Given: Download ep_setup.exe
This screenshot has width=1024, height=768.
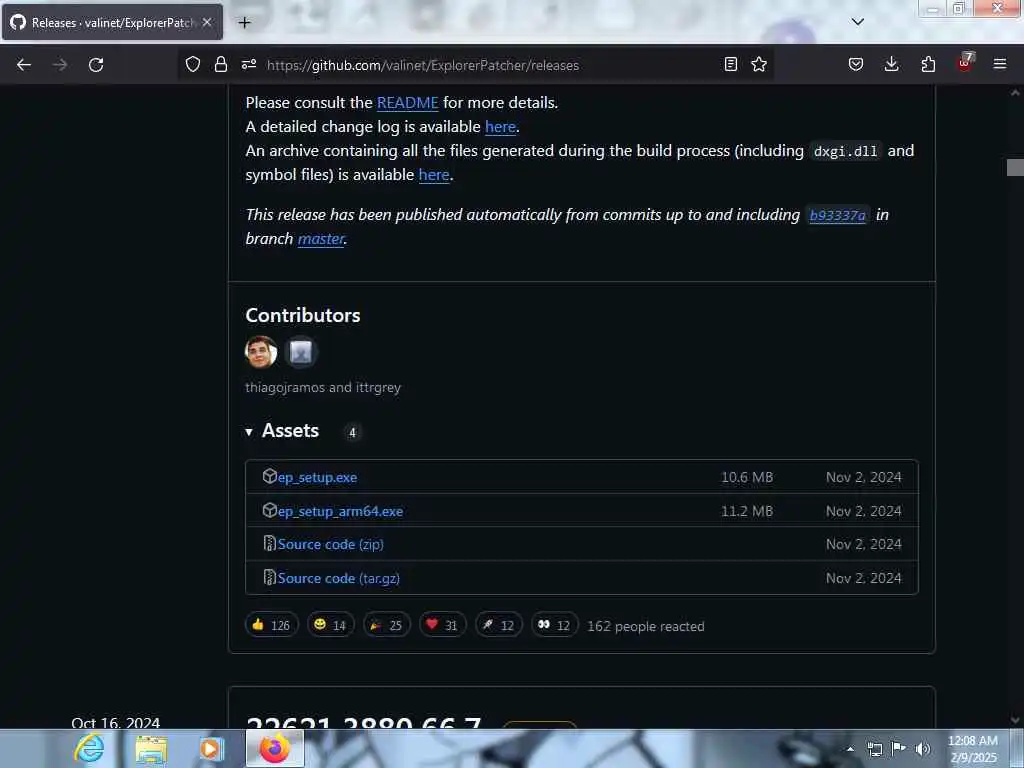Looking at the screenshot, I should pyautogui.click(x=317, y=477).
